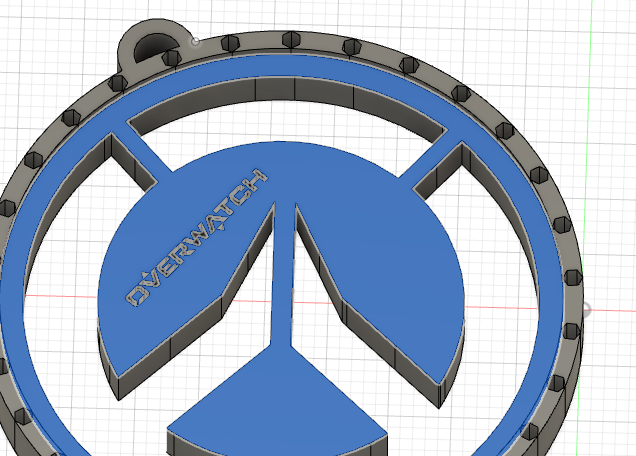
Task: Select the engraved OVERWATCH text on model
Action: 197,238
